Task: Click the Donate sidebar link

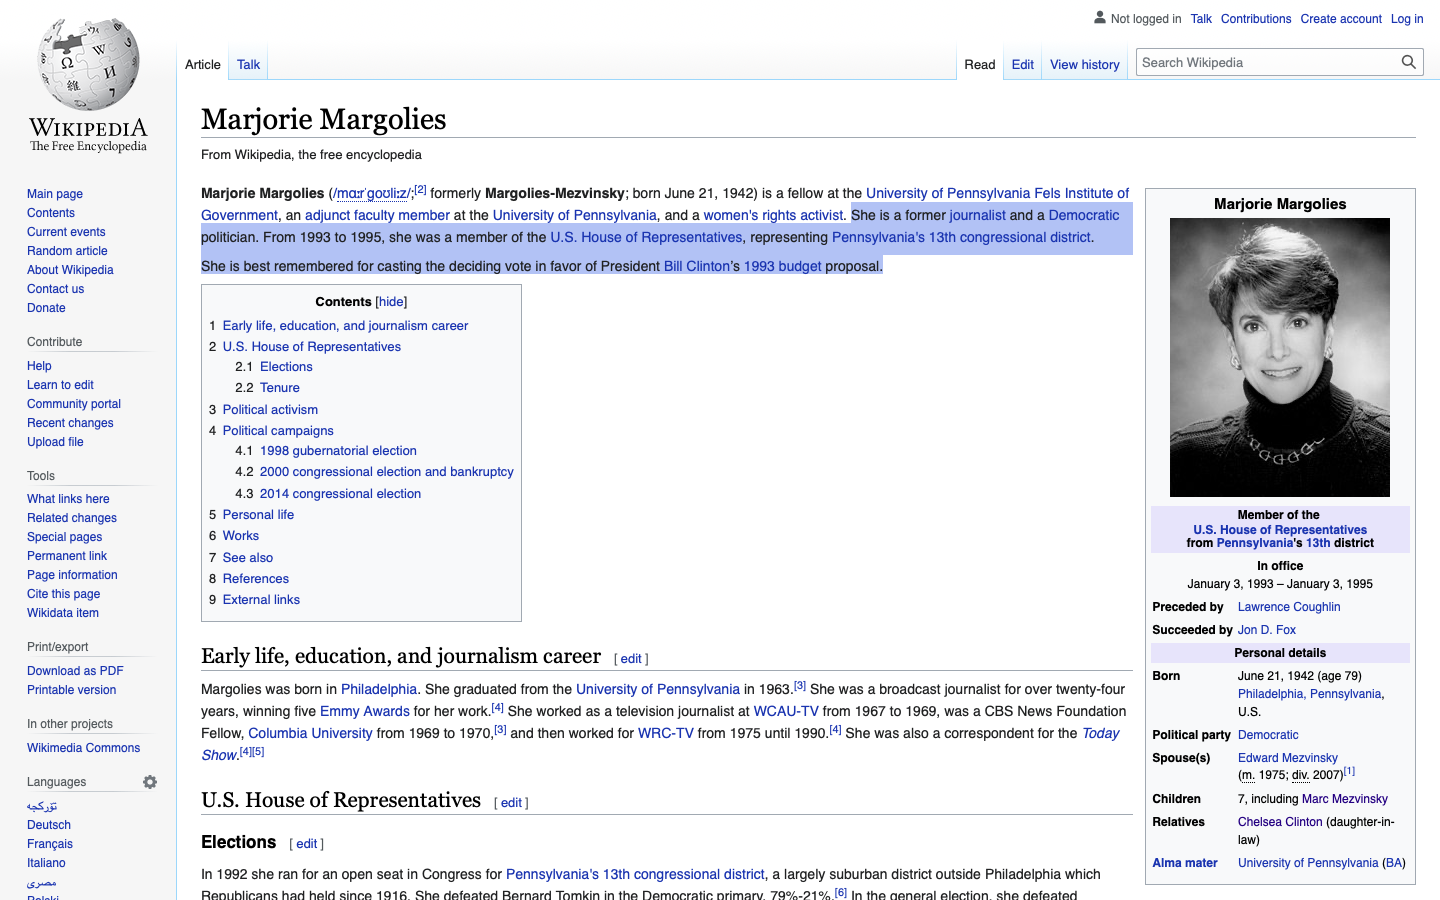Action: click(46, 308)
